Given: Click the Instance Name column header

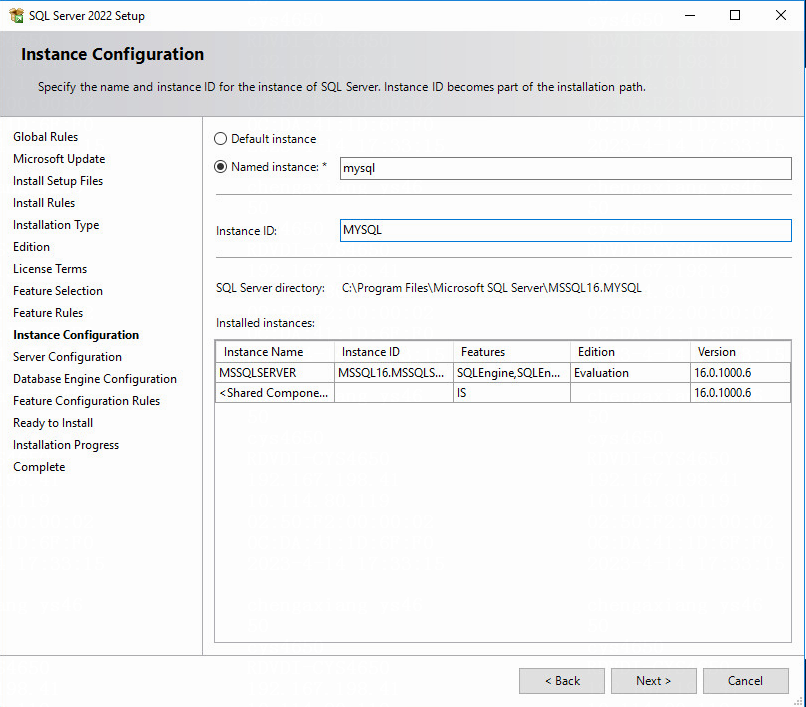Looking at the screenshot, I should pos(275,352).
